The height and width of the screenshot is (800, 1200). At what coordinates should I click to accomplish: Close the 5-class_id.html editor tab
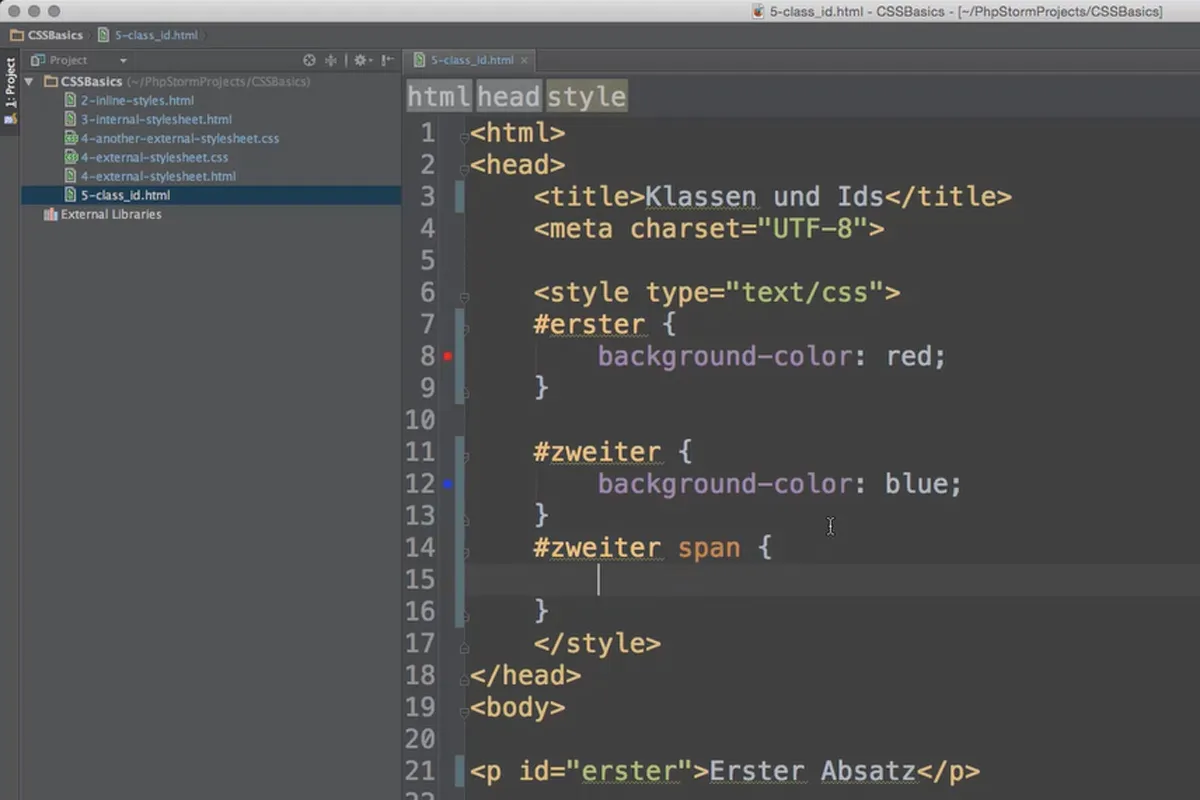click(x=524, y=60)
